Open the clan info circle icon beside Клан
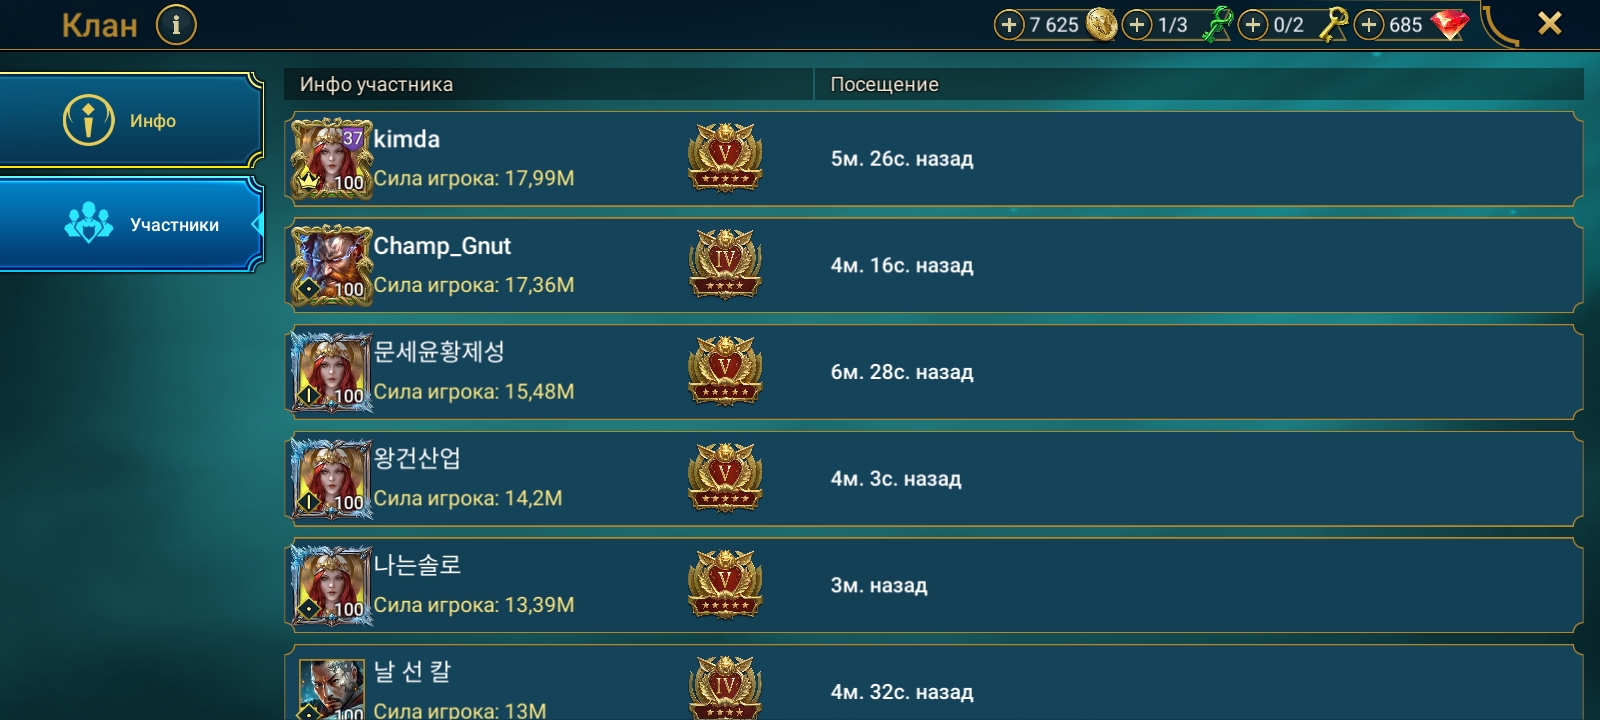This screenshot has height=720, width=1600. coord(176,25)
